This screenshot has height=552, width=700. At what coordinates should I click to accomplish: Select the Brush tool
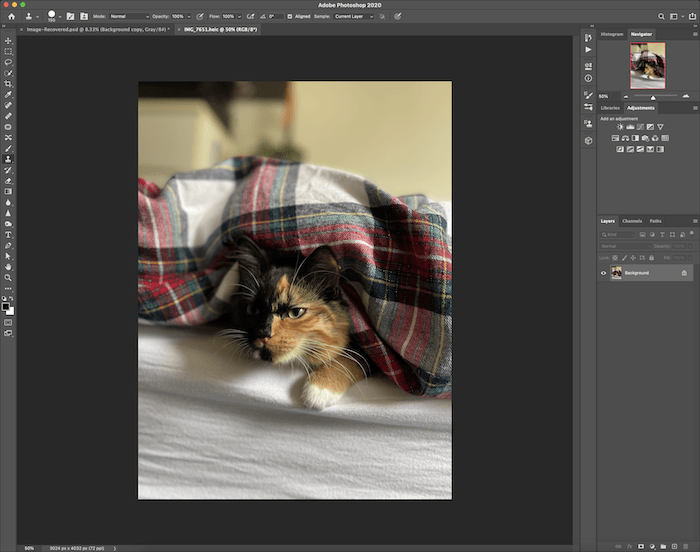pos(8,148)
